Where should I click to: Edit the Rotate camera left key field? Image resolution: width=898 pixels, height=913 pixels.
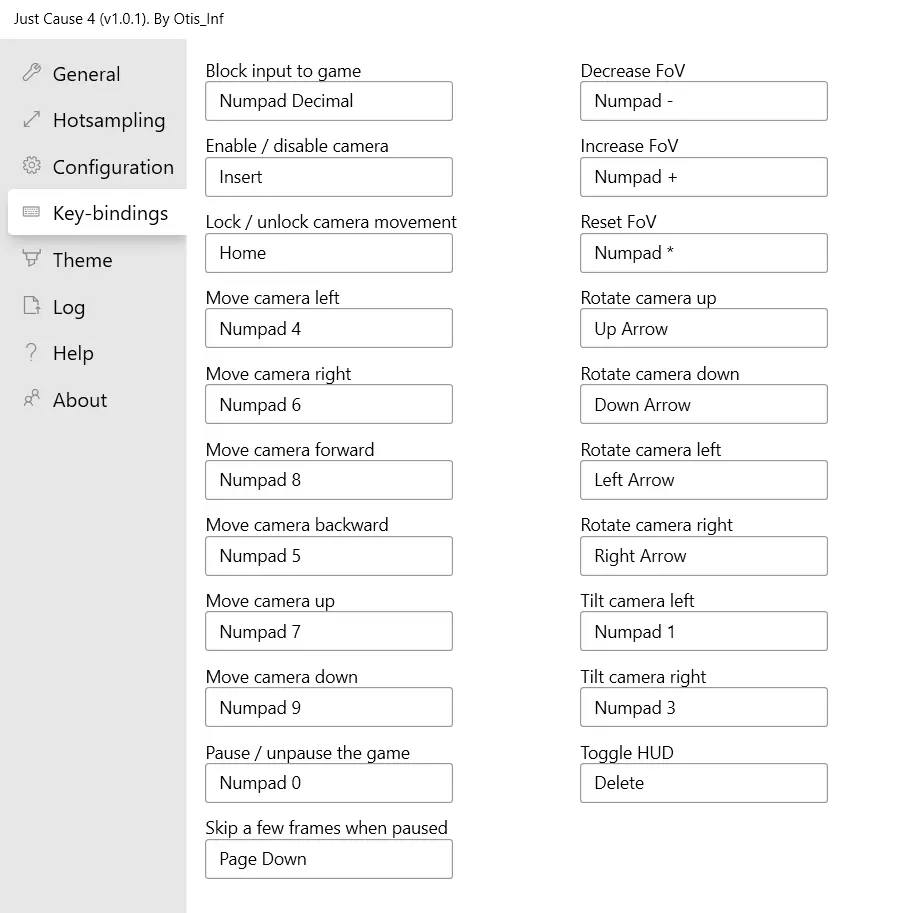pos(703,480)
